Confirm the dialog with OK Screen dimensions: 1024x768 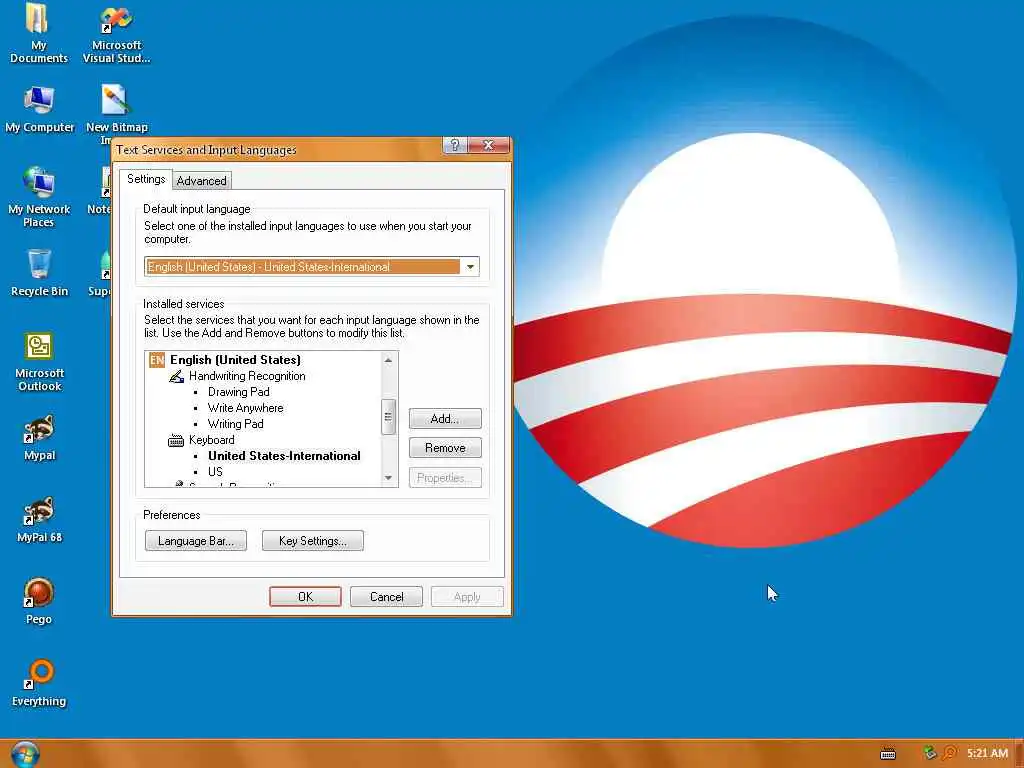[305, 597]
